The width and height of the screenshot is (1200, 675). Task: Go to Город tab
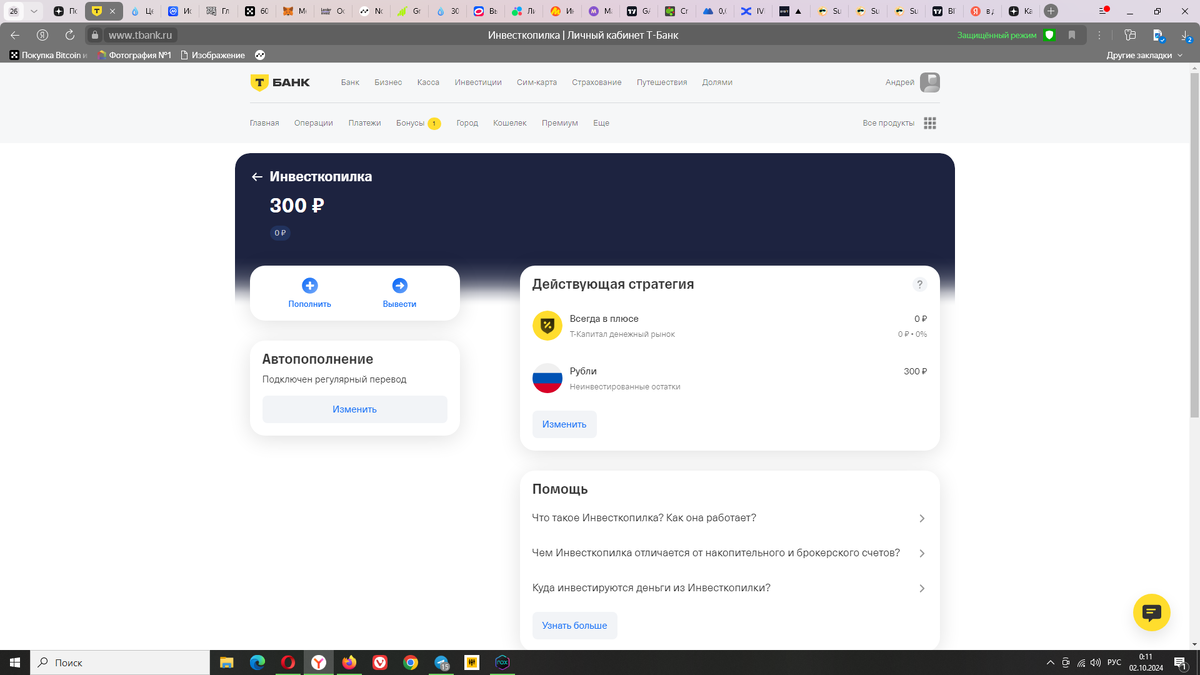tap(467, 123)
